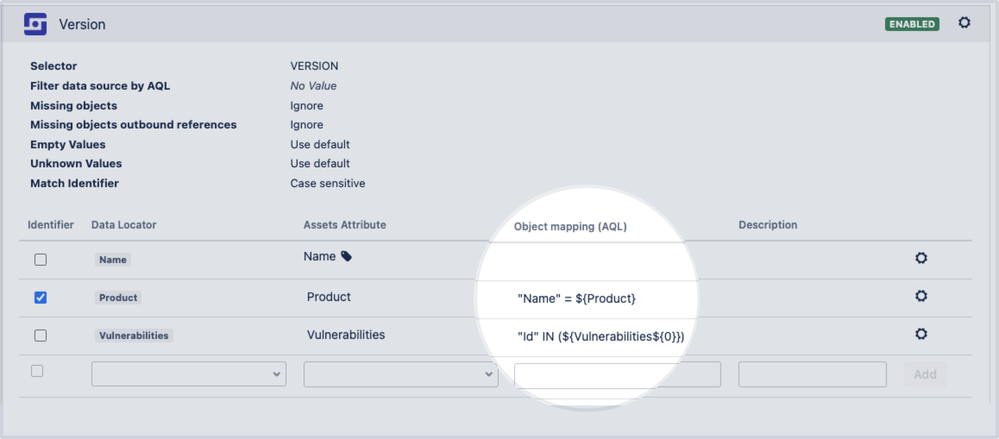Click the Unknown Values Use default value
Image resolution: width=999 pixels, height=439 pixels.
320,163
